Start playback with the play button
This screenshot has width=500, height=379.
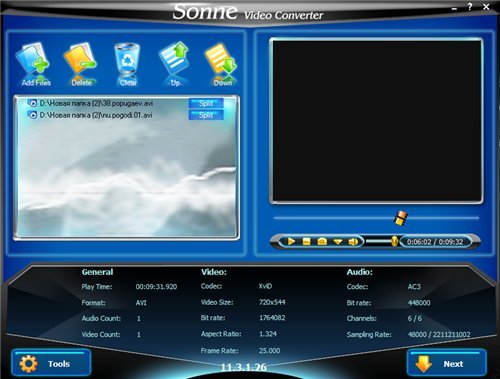(x=291, y=241)
